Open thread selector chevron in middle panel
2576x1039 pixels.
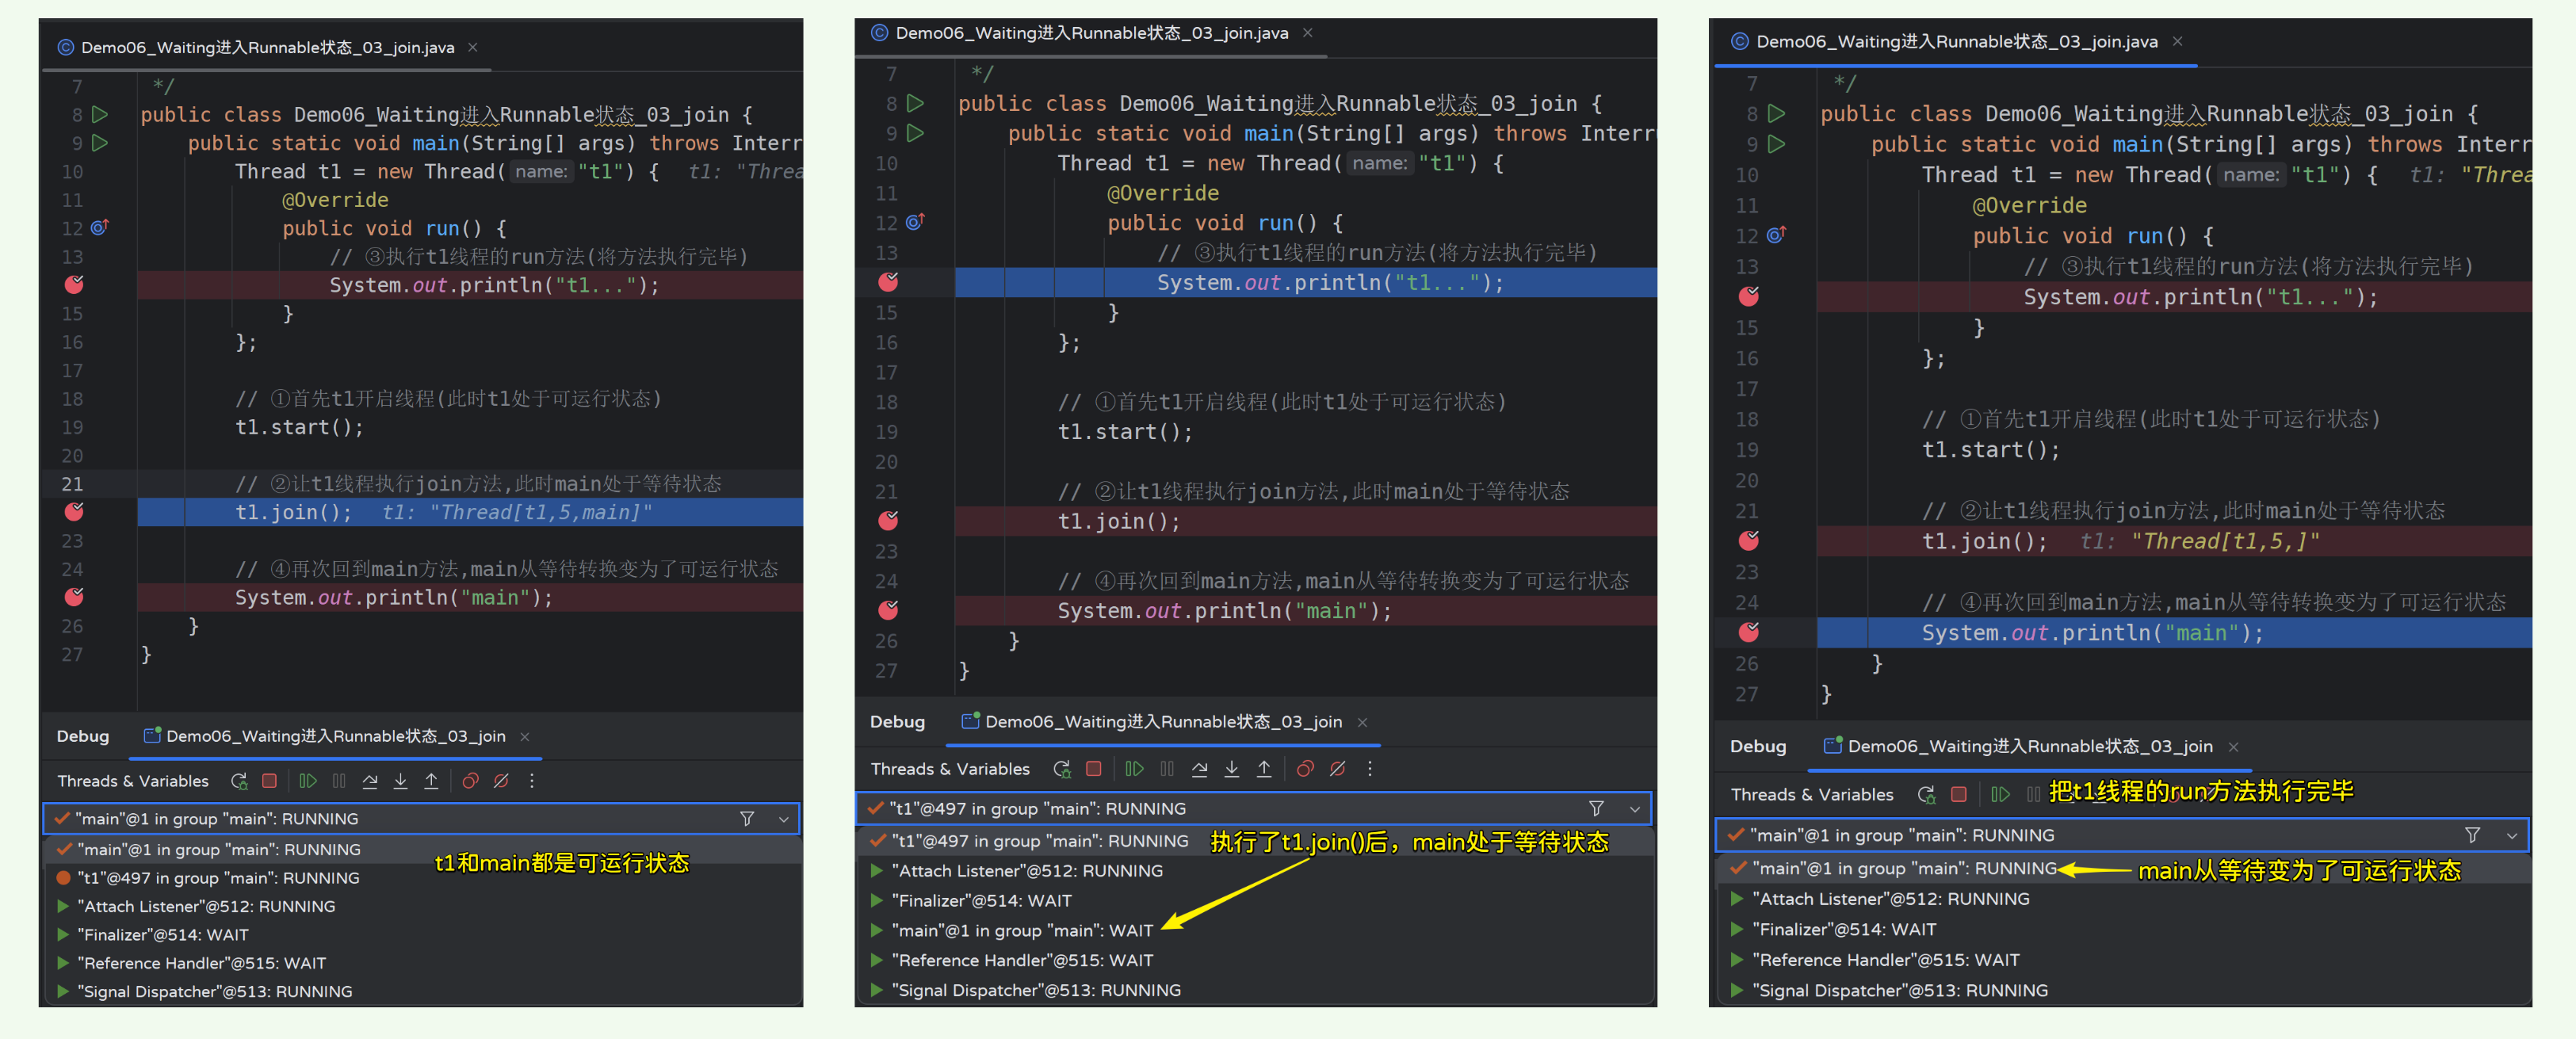[1635, 809]
